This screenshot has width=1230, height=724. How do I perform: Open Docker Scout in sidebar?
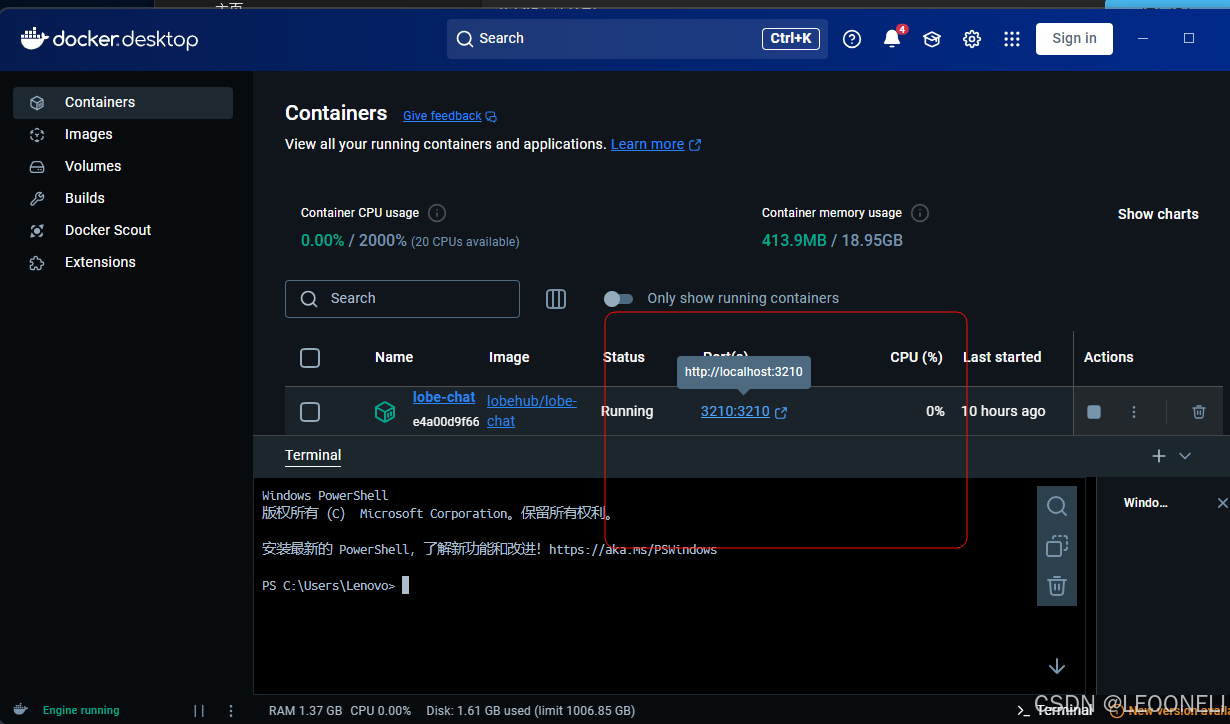(123, 230)
